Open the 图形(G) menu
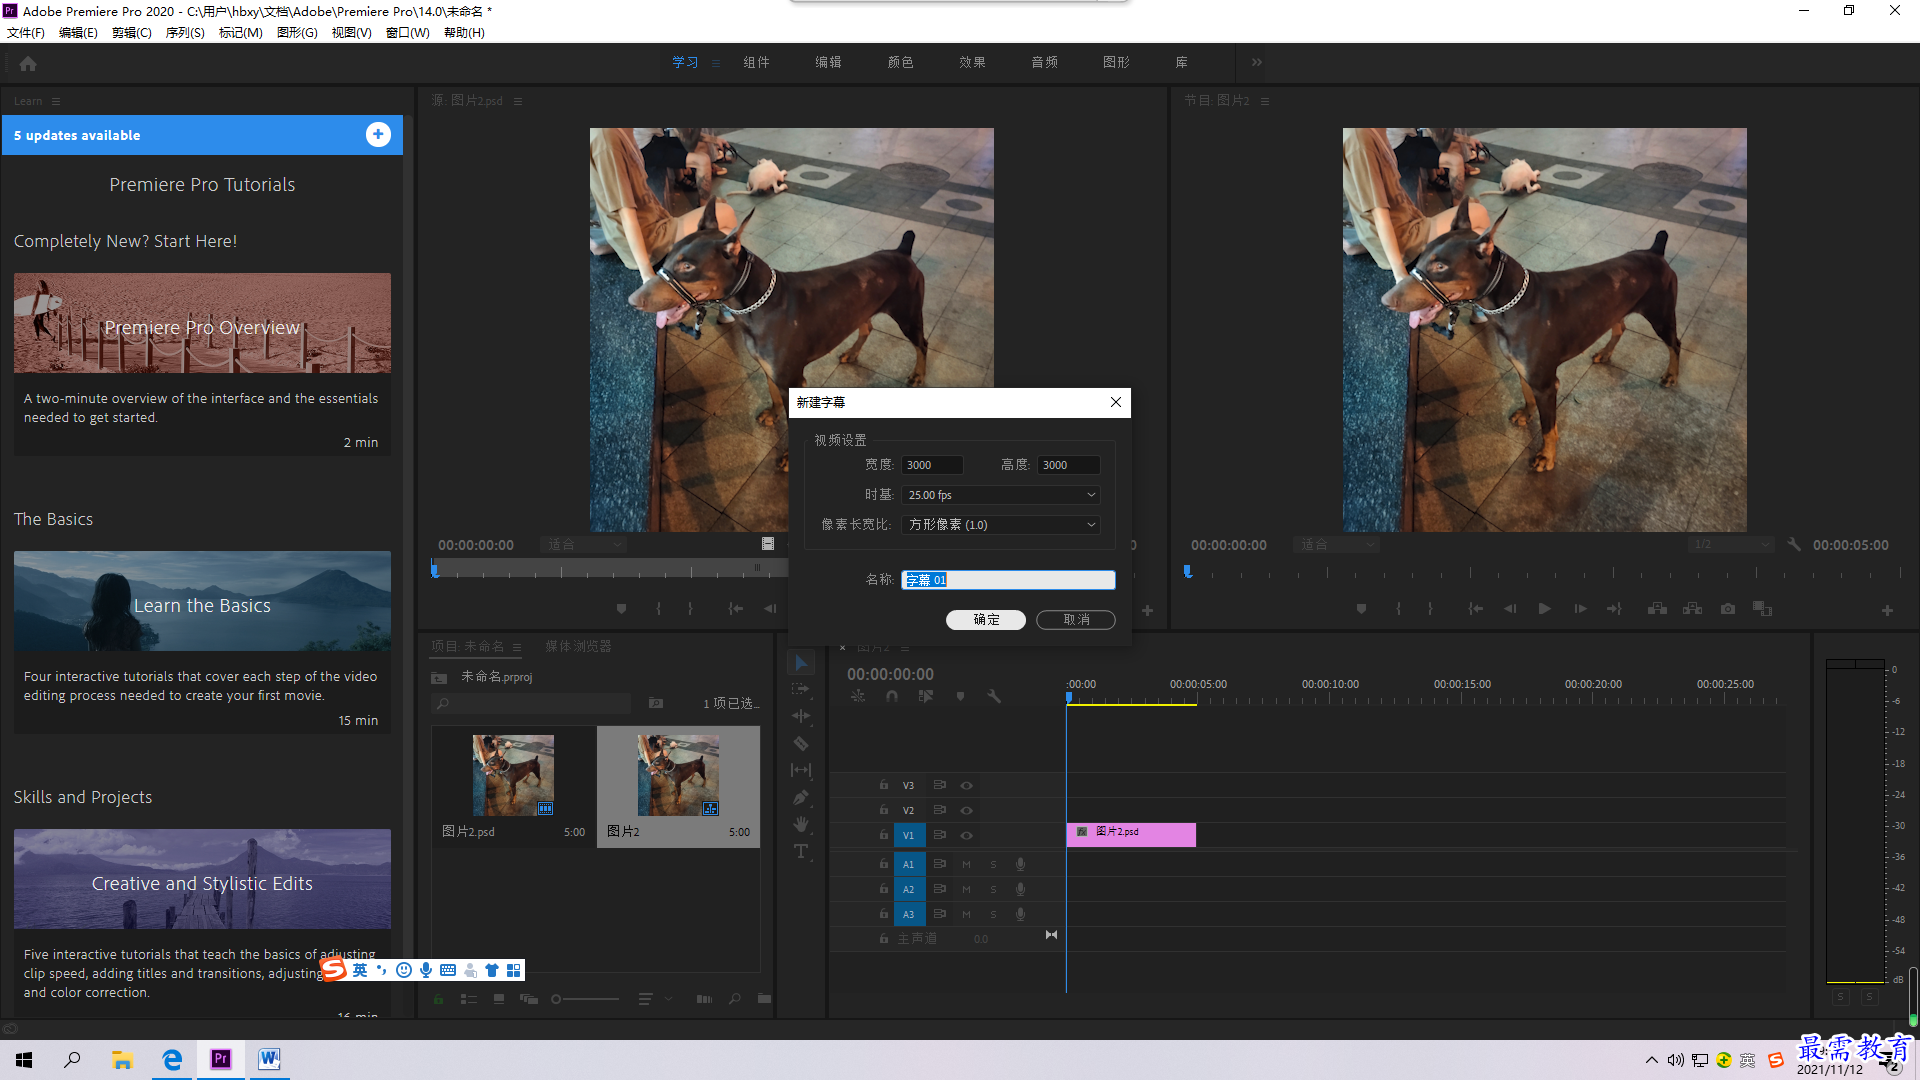The image size is (1920, 1080). [297, 33]
